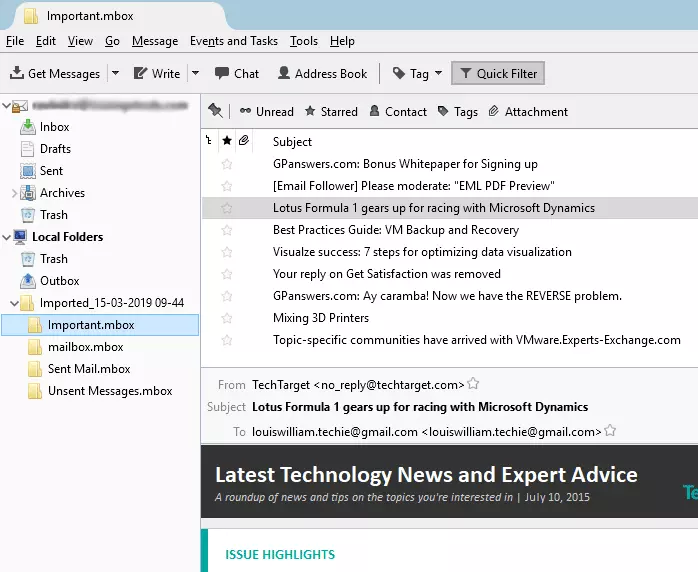
Task: Open the Tools menu
Action: (x=304, y=41)
